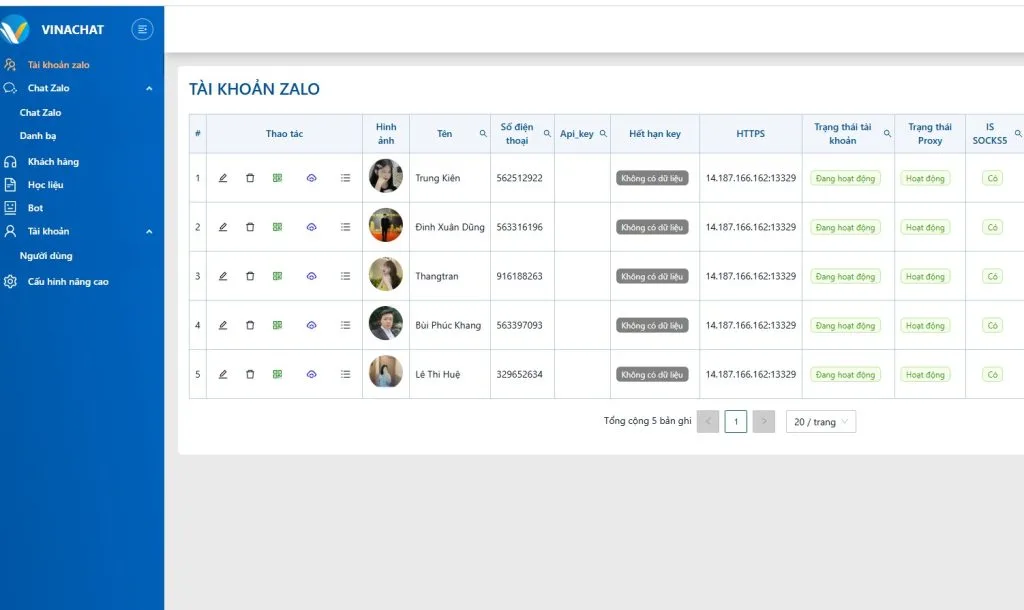Go to Cấu hình nâng cao settings
This screenshot has width=1024, height=610.
click(68, 282)
